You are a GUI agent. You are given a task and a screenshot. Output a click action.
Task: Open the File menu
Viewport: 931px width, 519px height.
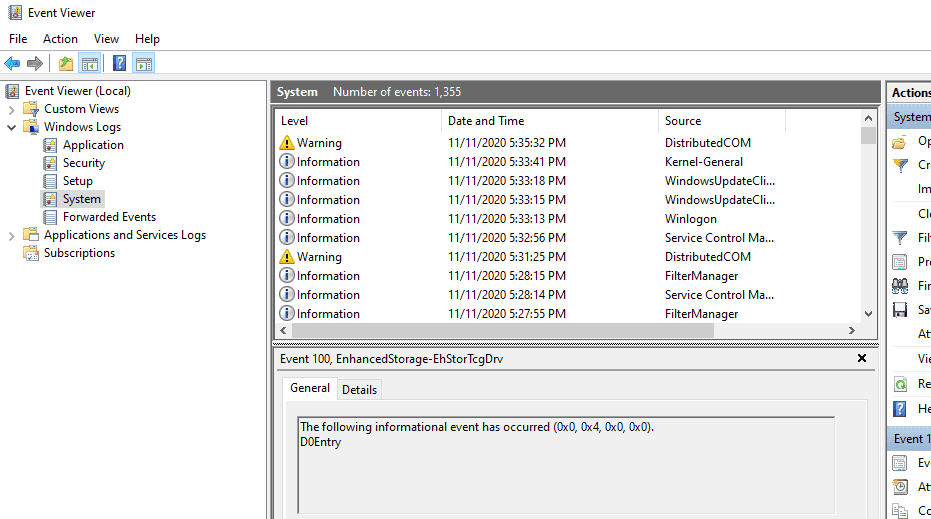coord(18,39)
